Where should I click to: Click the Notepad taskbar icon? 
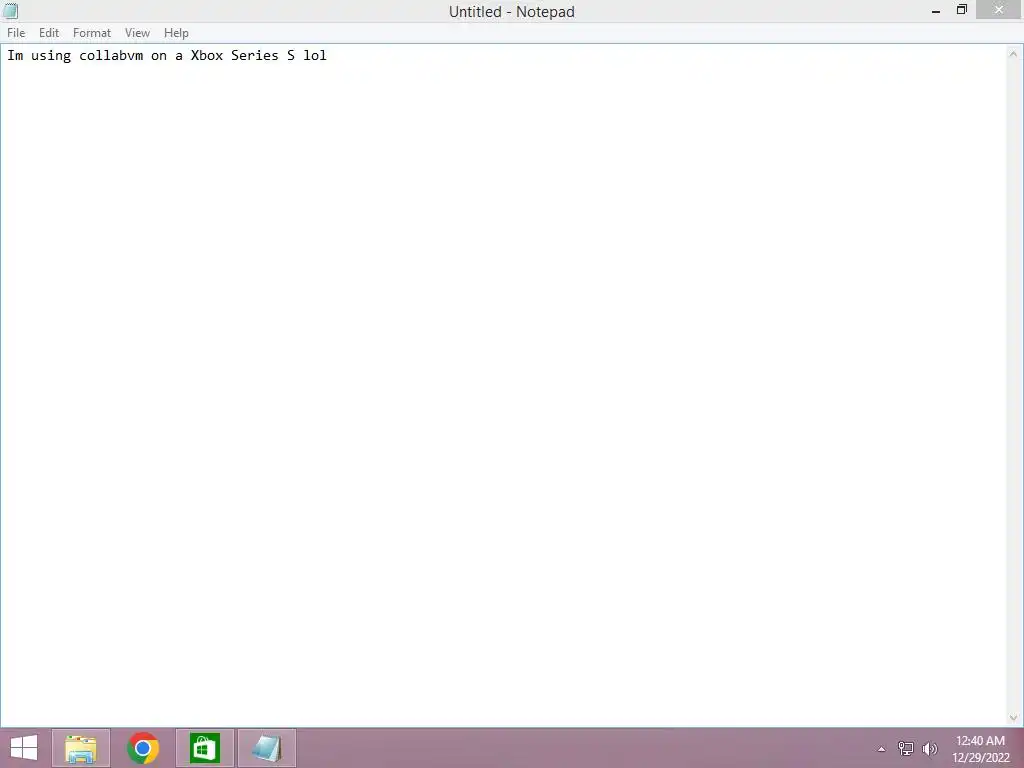[x=266, y=748]
